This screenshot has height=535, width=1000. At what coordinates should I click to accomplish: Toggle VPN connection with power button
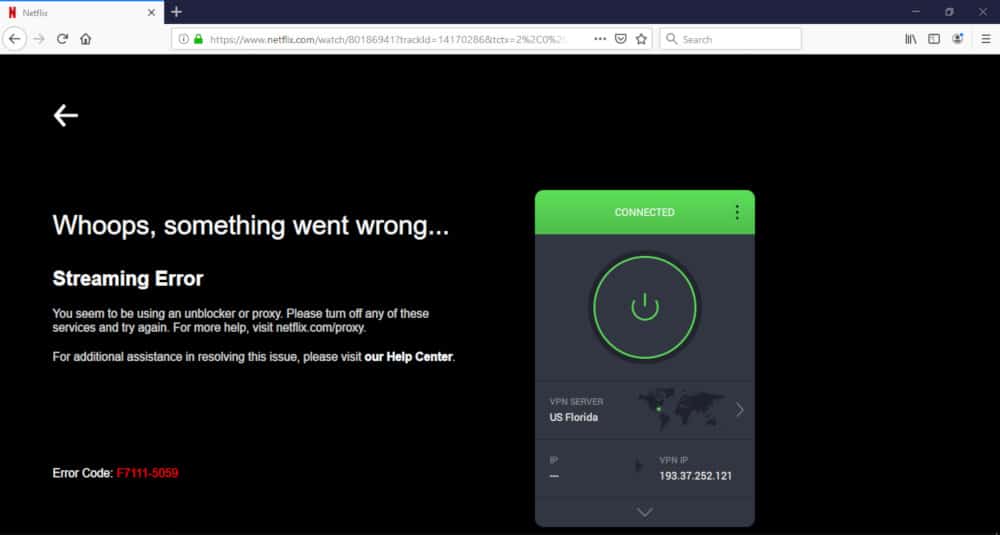(x=644, y=307)
